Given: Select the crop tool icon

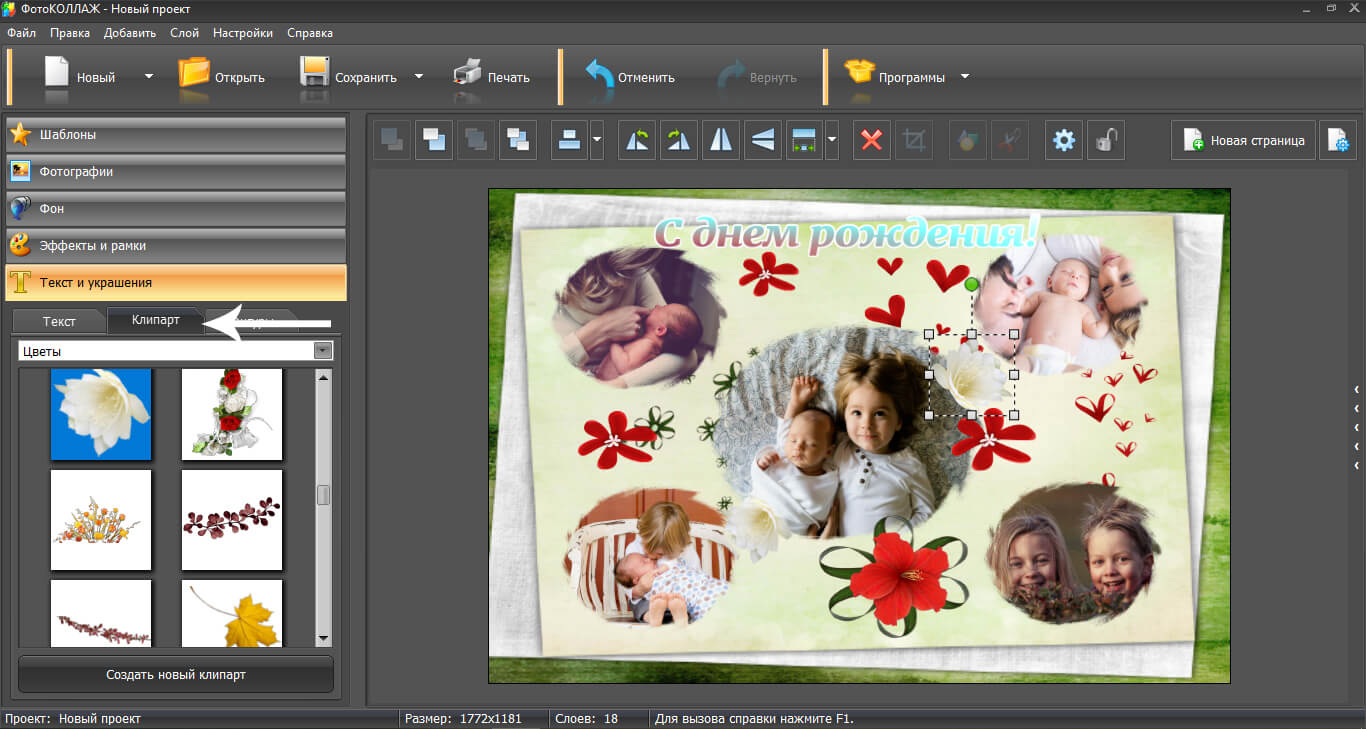Looking at the screenshot, I should [x=914, y=140].
